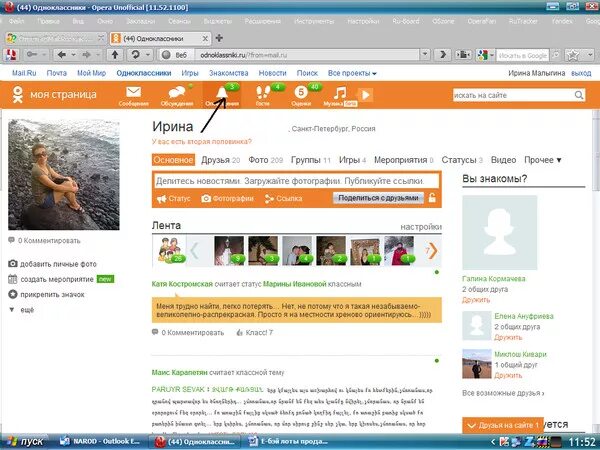
Task: Open лента настройки link
Action: [421, 227]
